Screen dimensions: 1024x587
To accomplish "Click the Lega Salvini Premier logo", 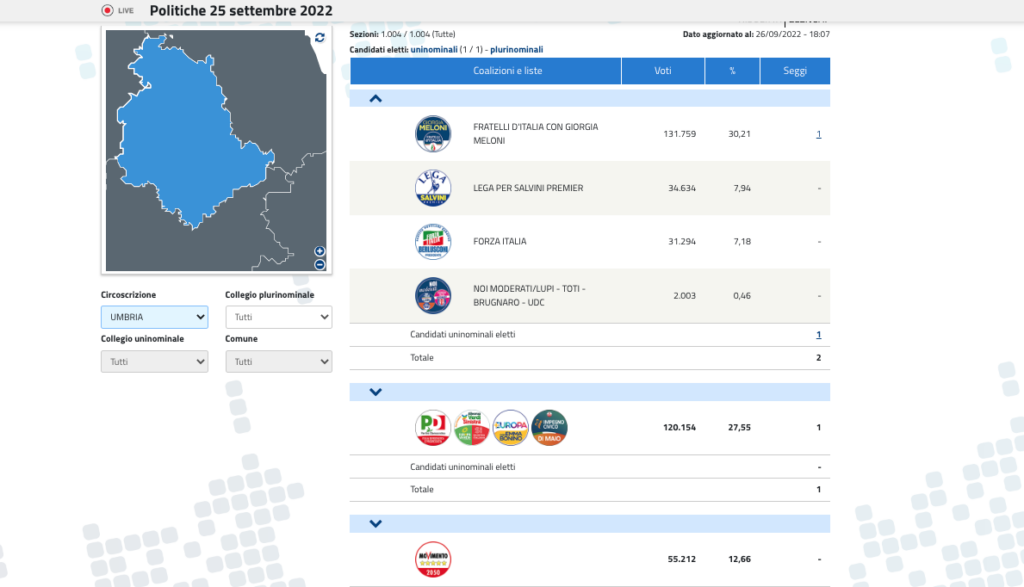I will click(433, 188).
